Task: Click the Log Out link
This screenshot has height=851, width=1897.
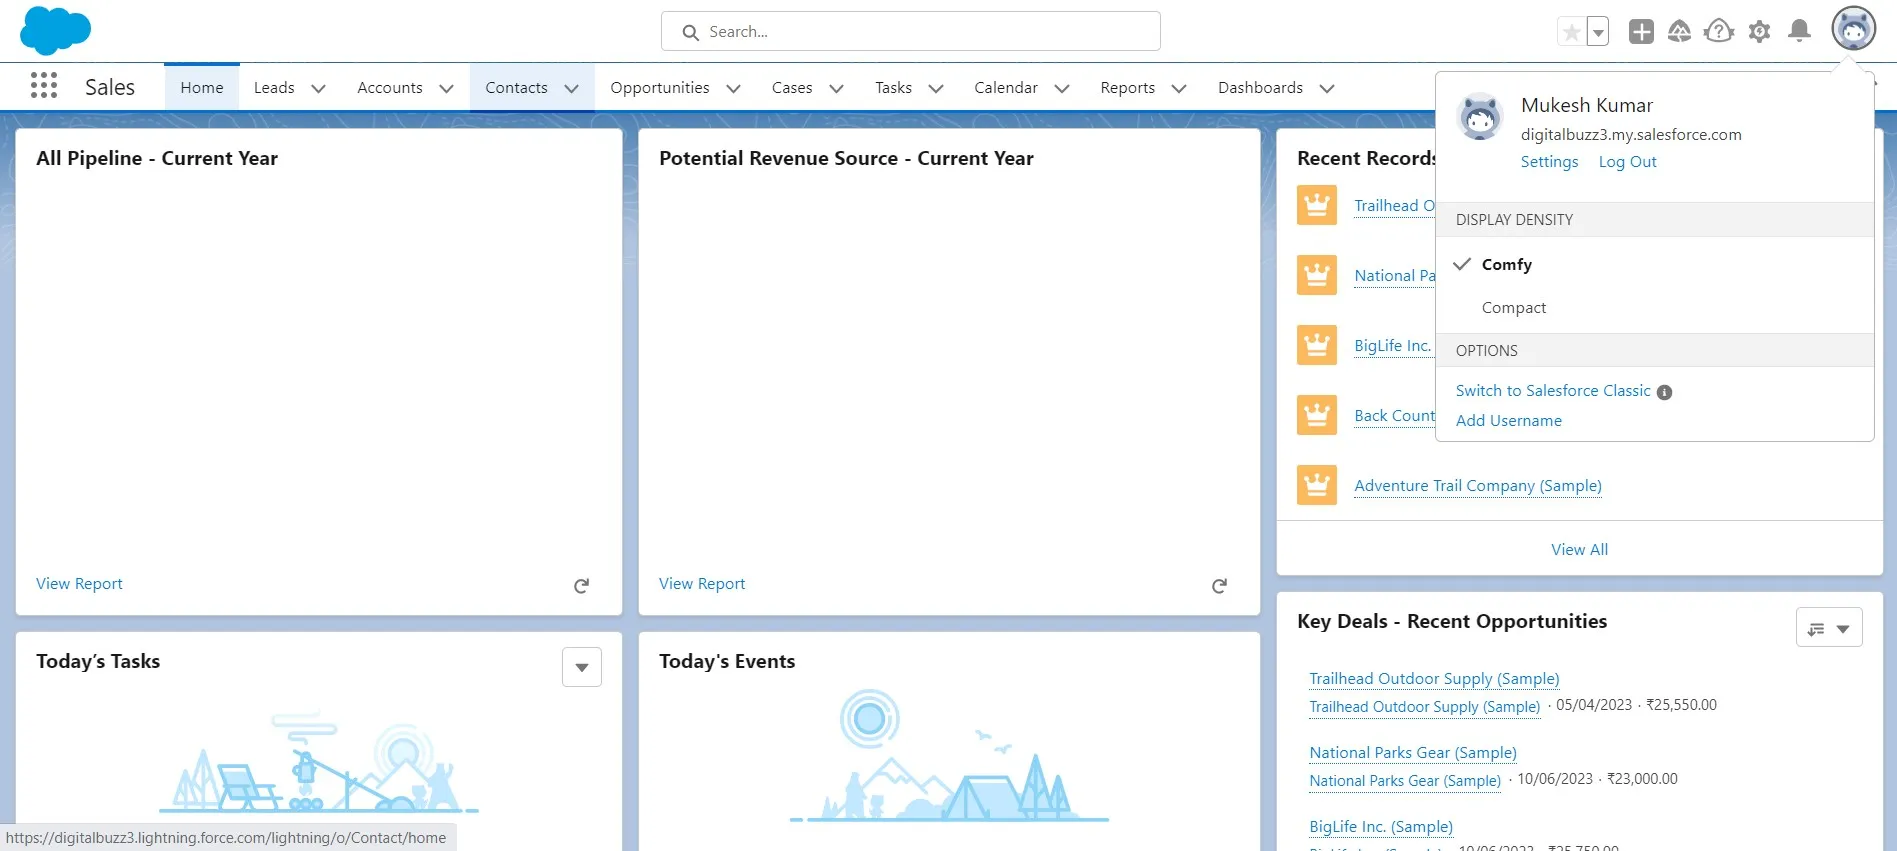Action: [x=1627, y=162]
